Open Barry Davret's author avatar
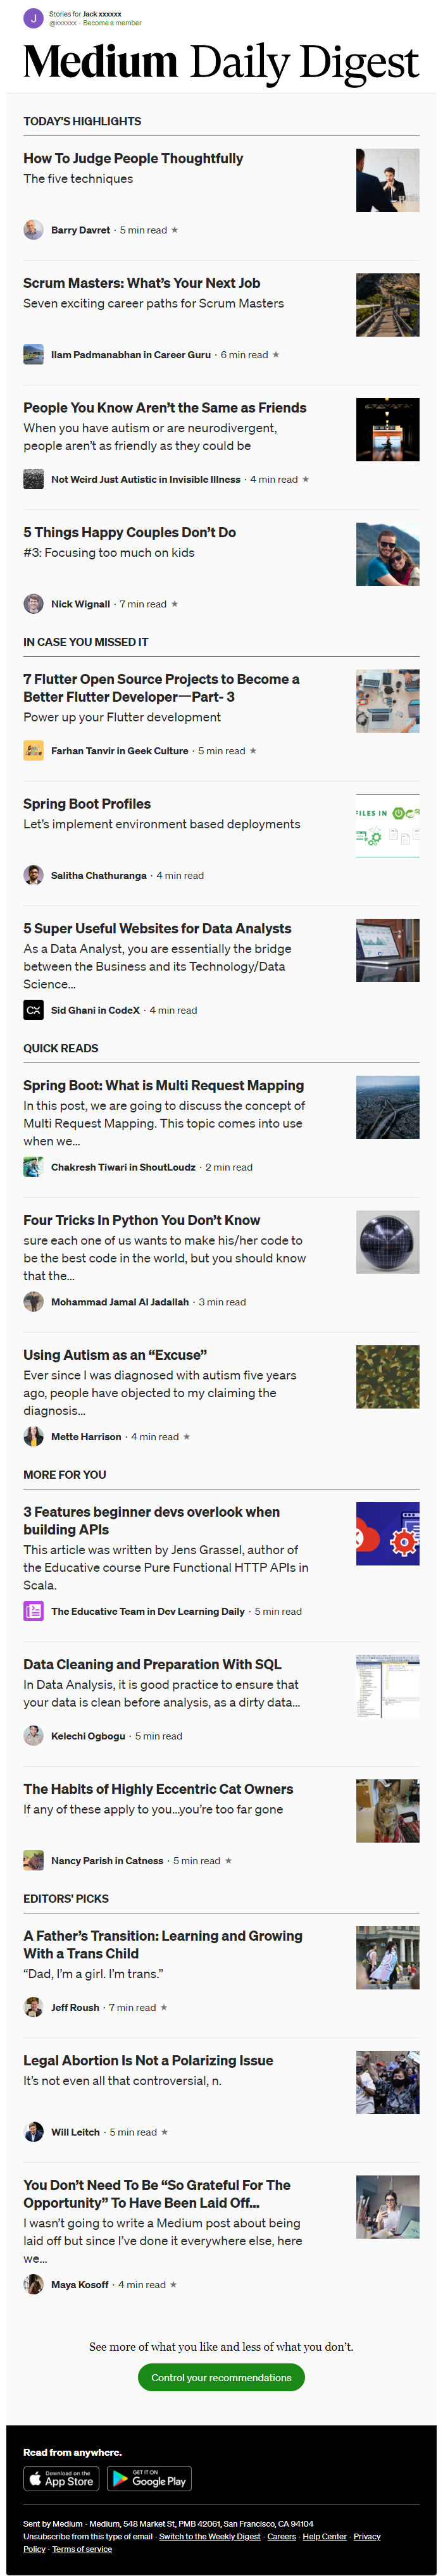Image resolution: width=443 pixels, height=2576 pixels. [33, 230]
